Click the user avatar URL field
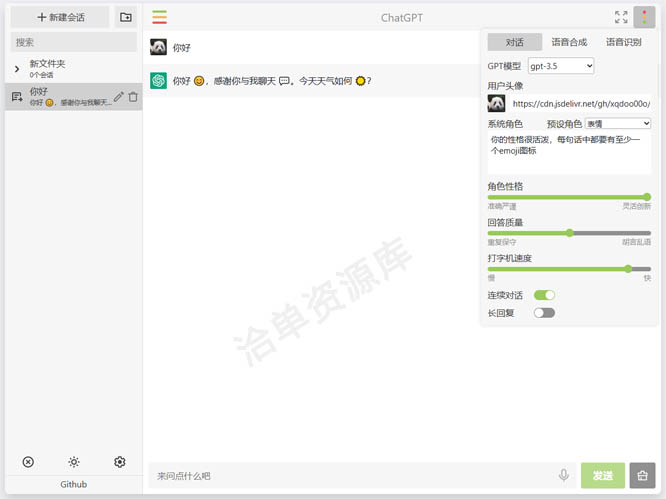 581,104
